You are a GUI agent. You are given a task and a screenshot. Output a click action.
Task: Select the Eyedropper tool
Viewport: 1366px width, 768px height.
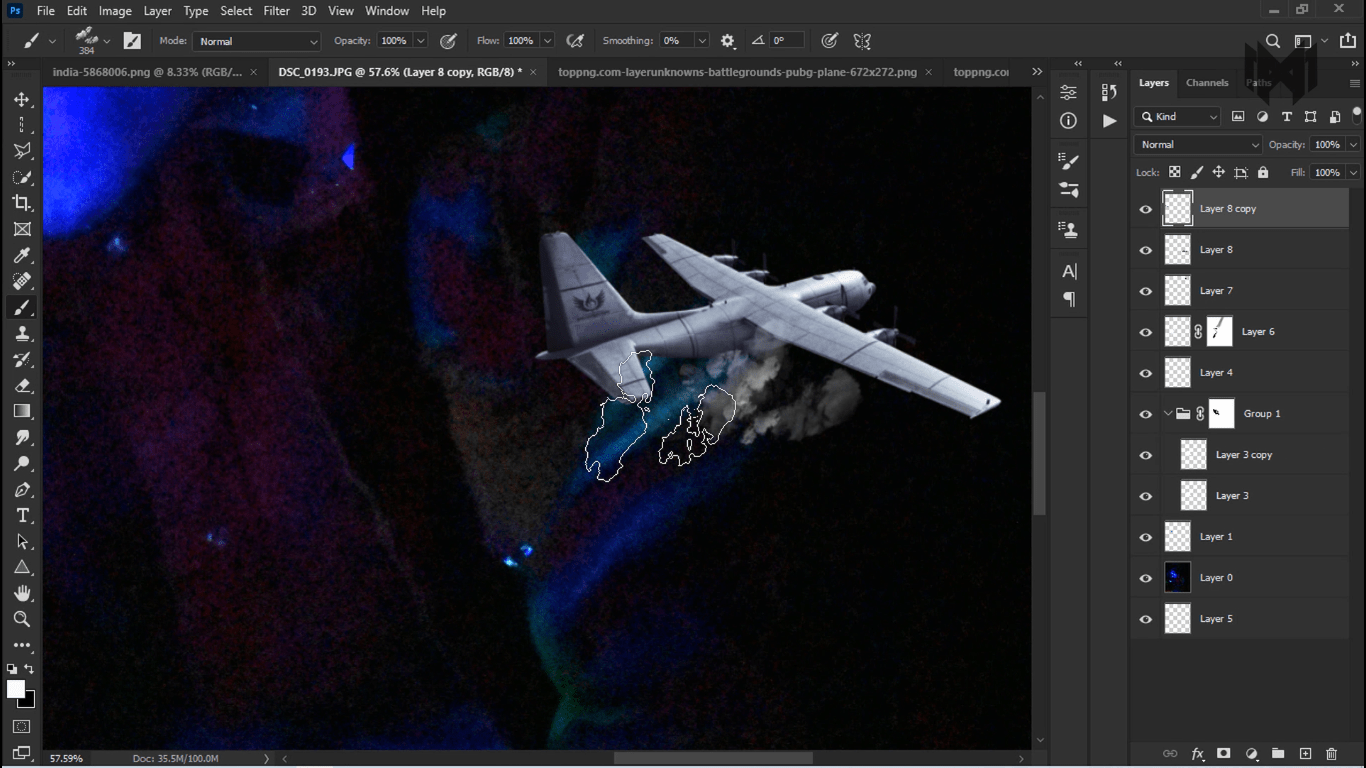pos(22,255)
